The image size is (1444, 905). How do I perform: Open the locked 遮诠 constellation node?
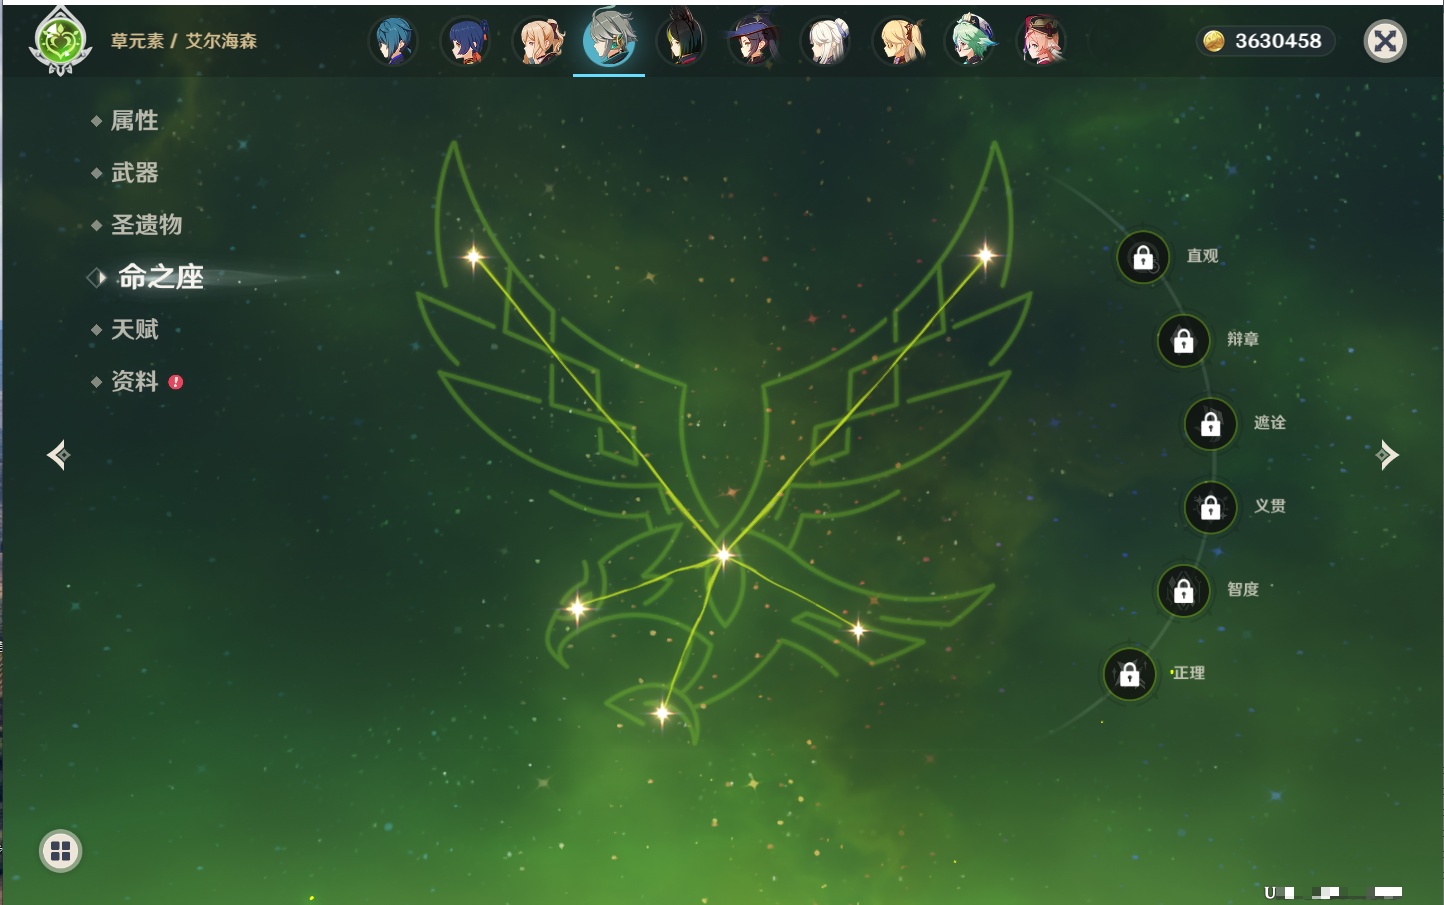(1210, 423)
